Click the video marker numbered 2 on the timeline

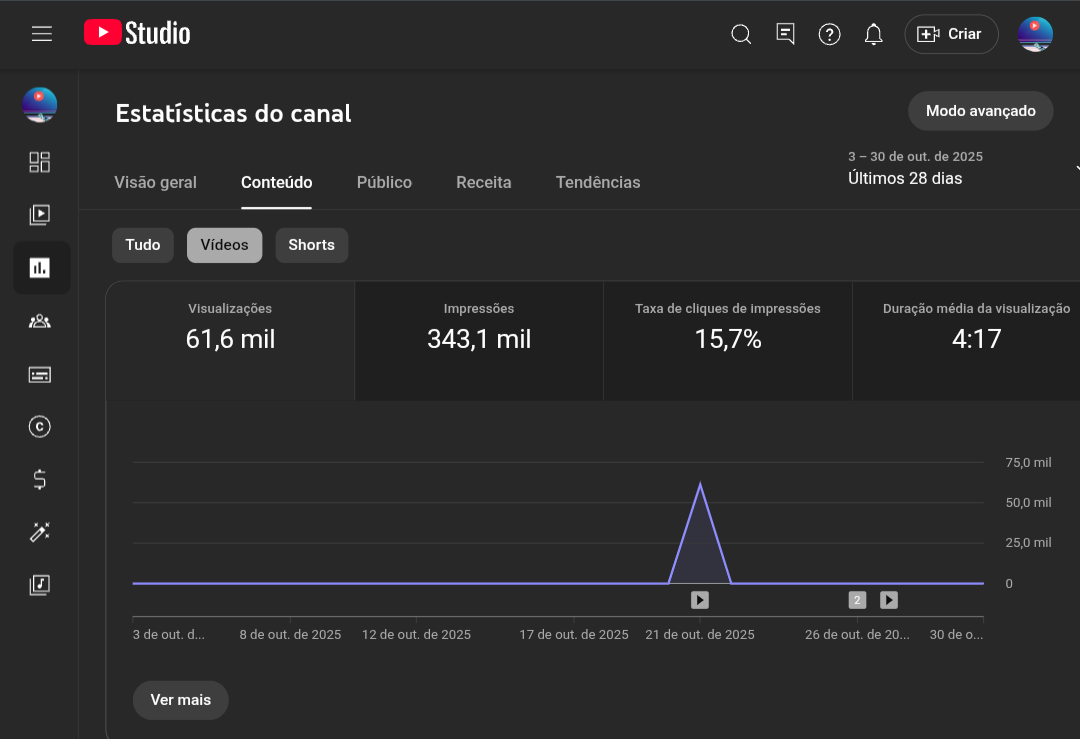(857, 600)
